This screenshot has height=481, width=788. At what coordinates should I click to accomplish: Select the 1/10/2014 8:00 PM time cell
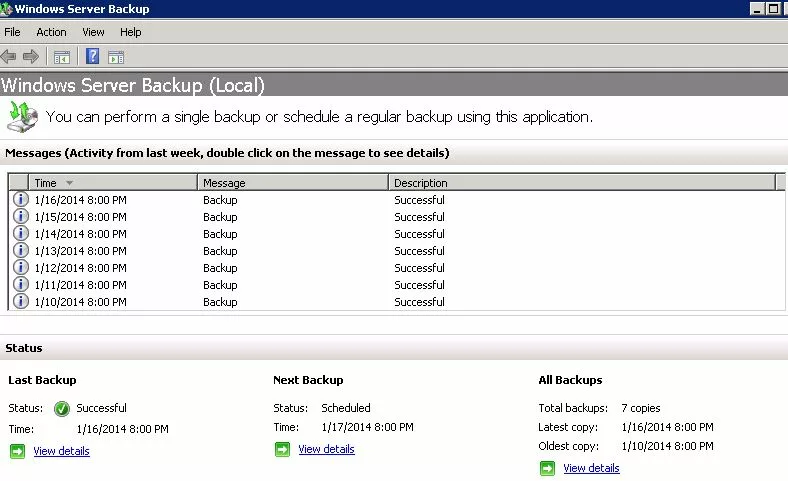pyautogui.click(x=80, y=302)
